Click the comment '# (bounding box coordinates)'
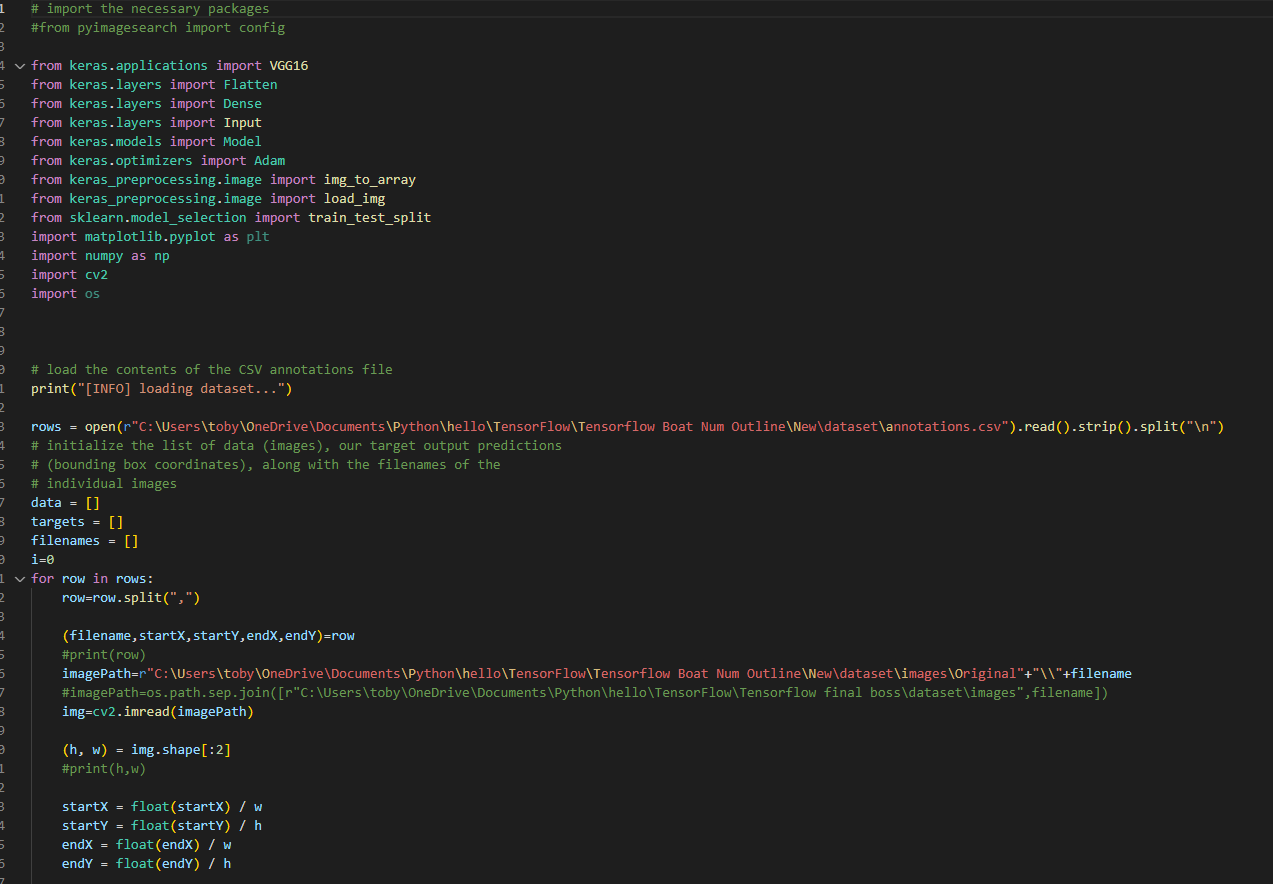 coord(266,465)
